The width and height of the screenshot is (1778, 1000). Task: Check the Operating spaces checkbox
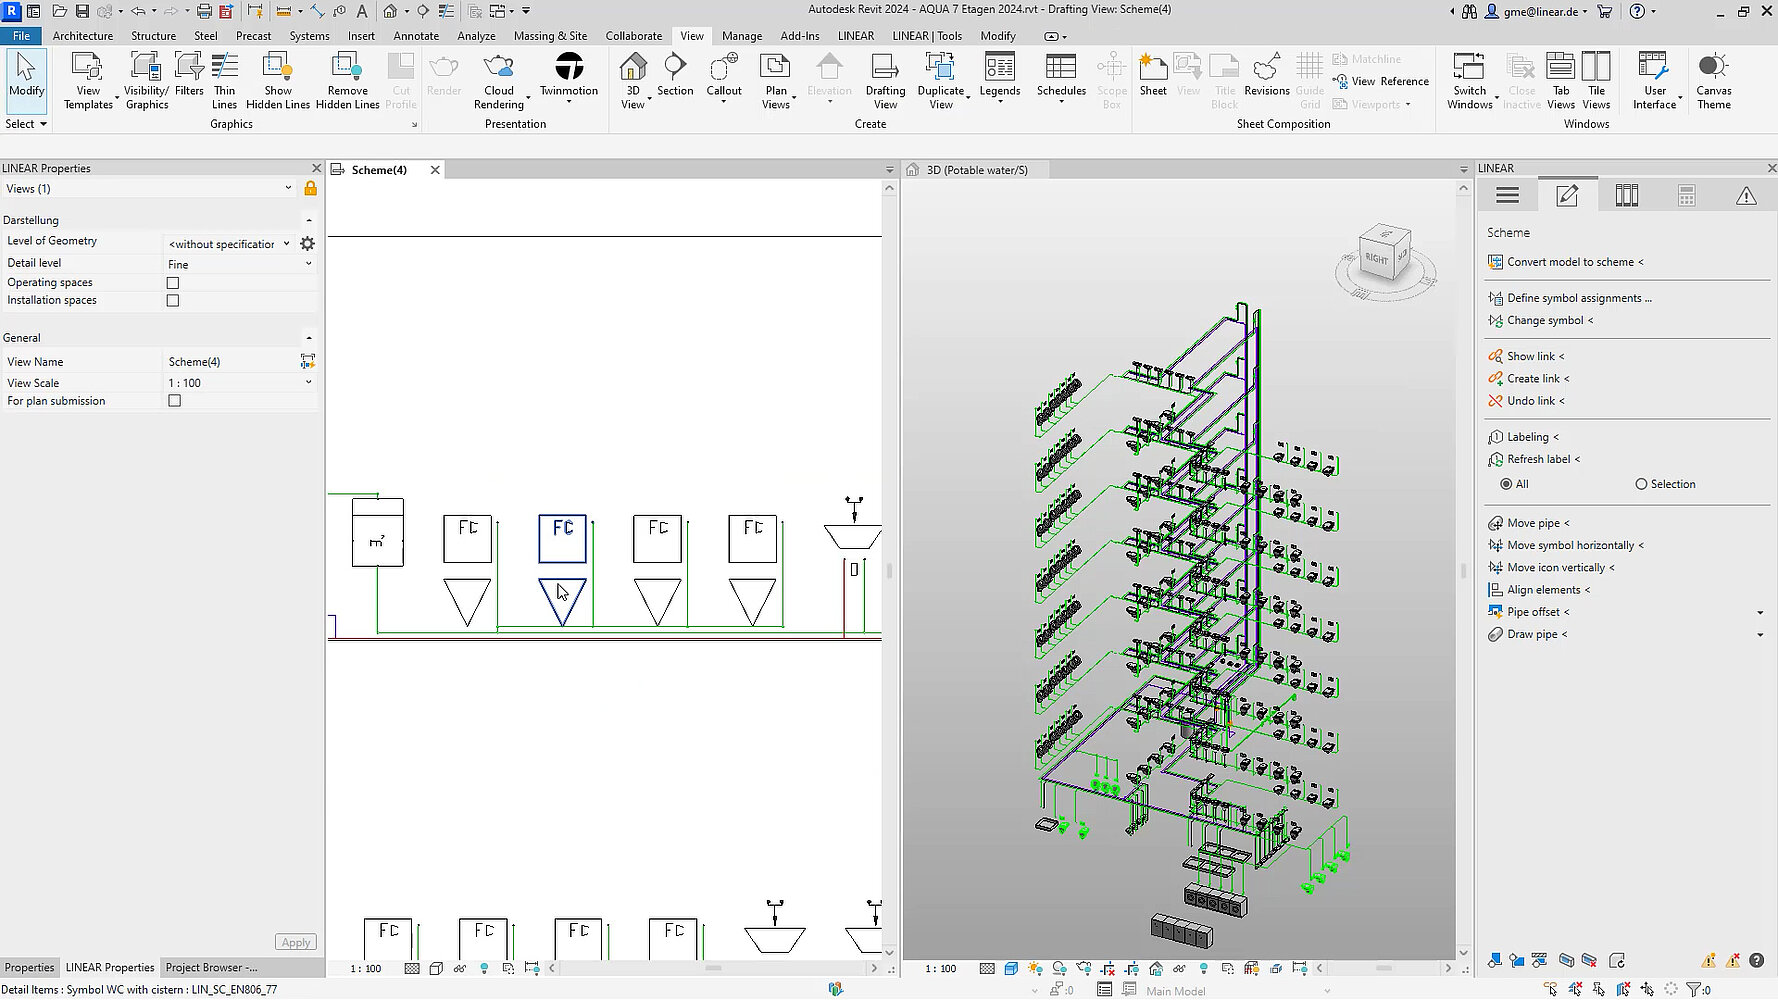pos(173,282)
